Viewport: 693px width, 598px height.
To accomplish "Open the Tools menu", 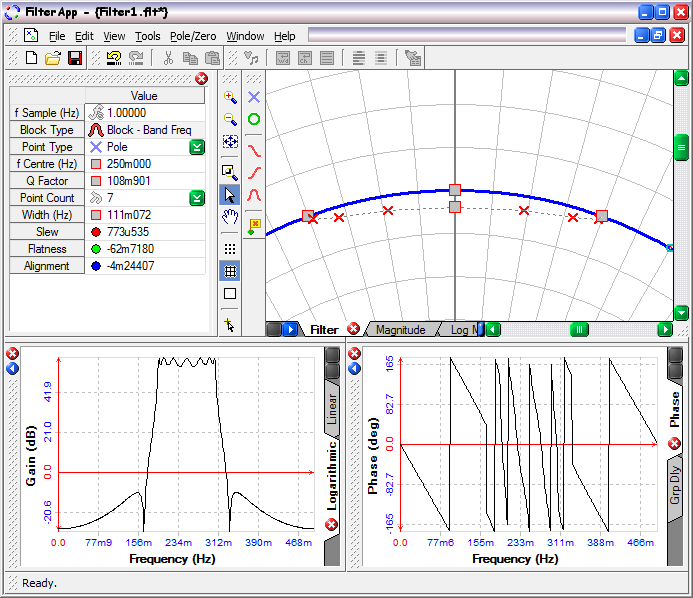I will (x=148, y=36).
